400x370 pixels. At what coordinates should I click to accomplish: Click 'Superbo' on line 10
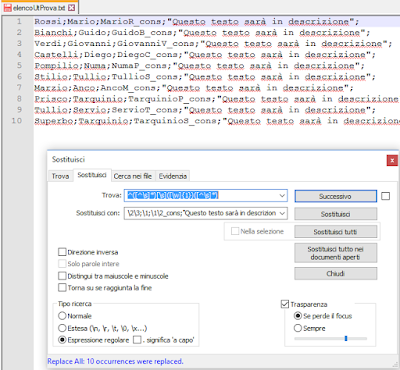pos(54,121)
